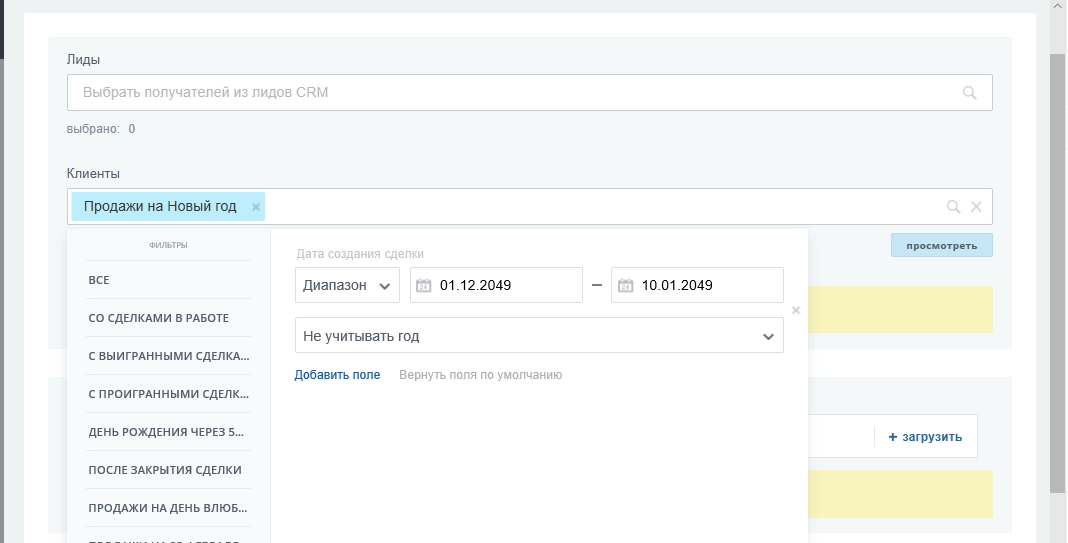Image resolution: width=1068 pixels, height=543 pixels.
Task: Click the search magnifier in Клиенты field
Action: (953, 207)
